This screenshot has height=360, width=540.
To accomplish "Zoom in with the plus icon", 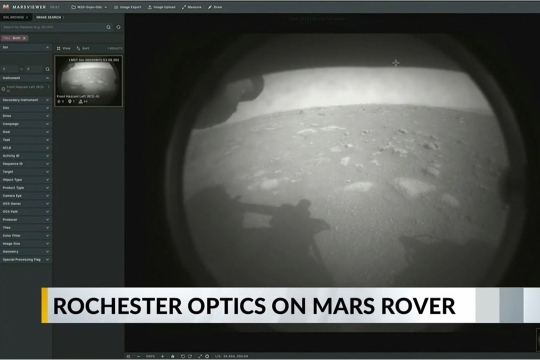I will [163, 356].
